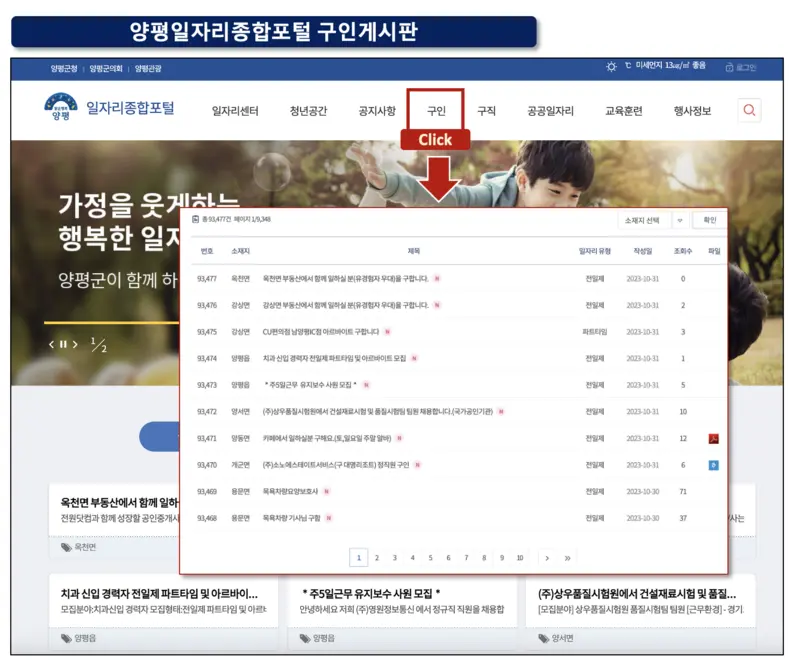
Task: Select the search magnifier icon
Action: (x=749, y=110)
